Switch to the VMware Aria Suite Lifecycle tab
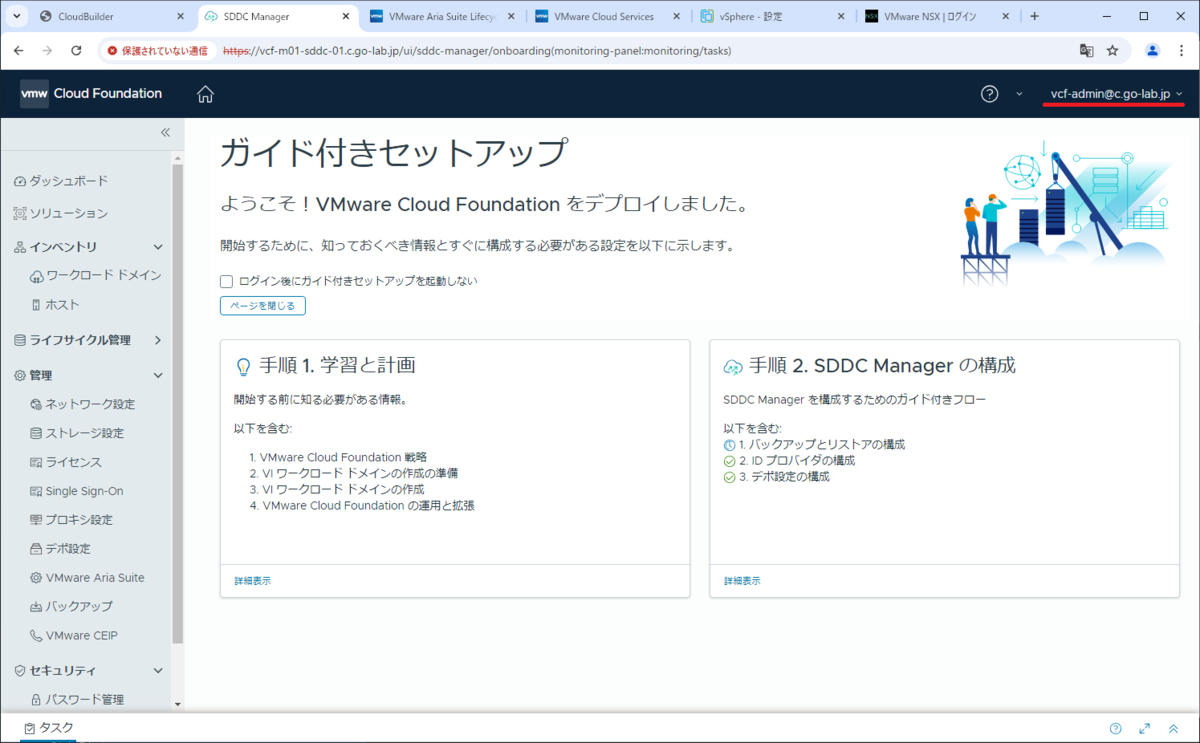This screenshot has height=743, width=1200. [441, 16]
